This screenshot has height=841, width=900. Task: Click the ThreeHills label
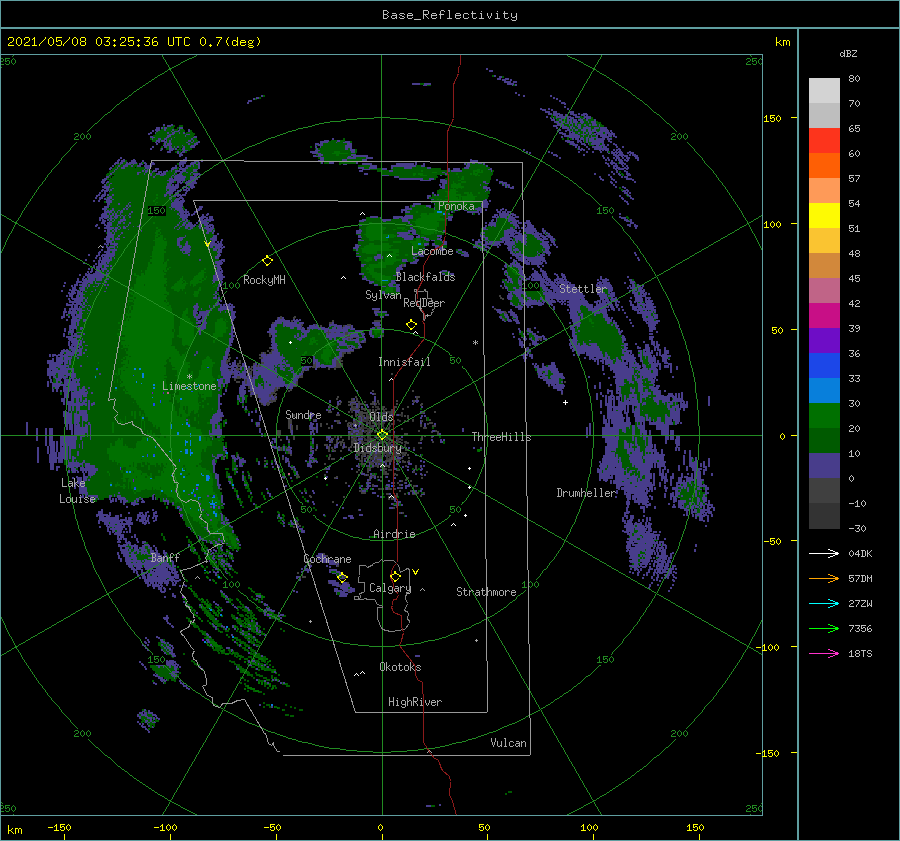click(x=502, y=437)
